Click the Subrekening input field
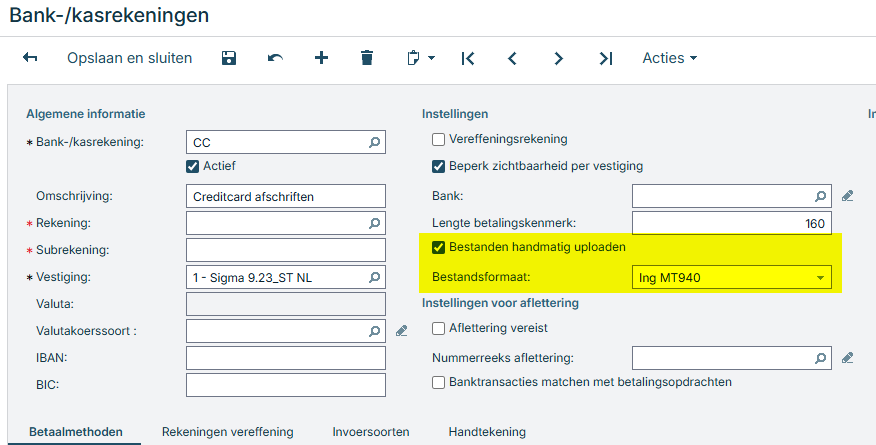The image size is (876, 445). [285, 250]
